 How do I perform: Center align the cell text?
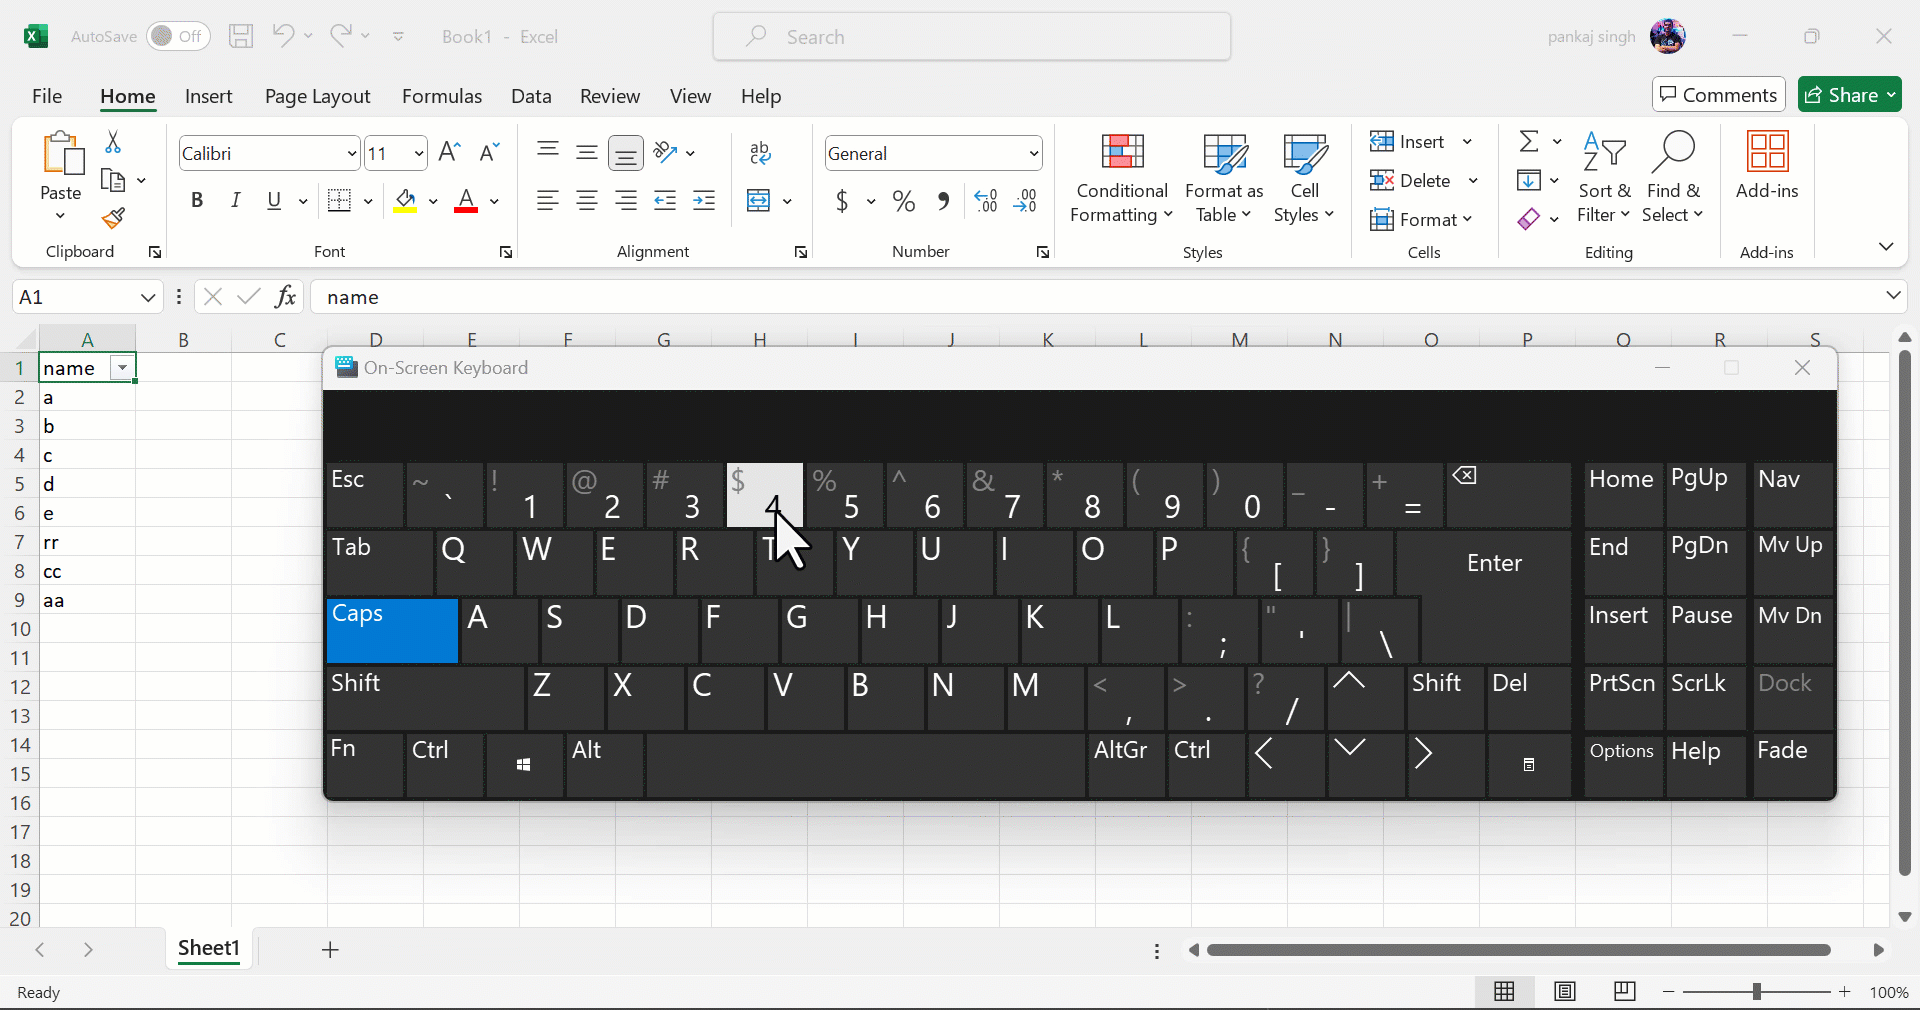(x=587, y=200)
